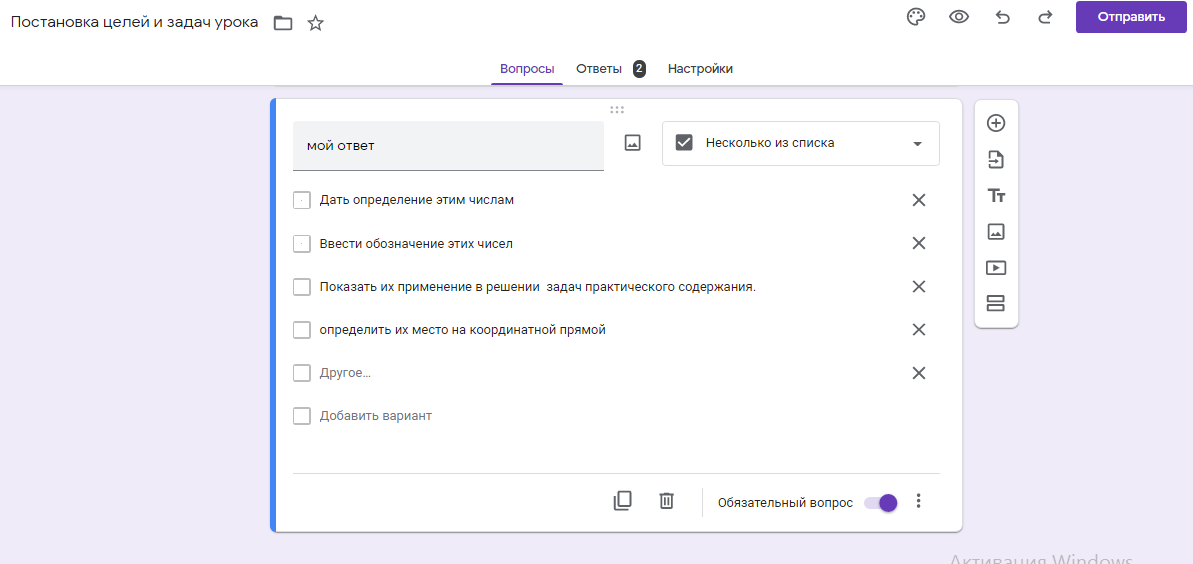Preview the form with eye icon
Viewport: 1193px width, 564px height.
(959, 18)
